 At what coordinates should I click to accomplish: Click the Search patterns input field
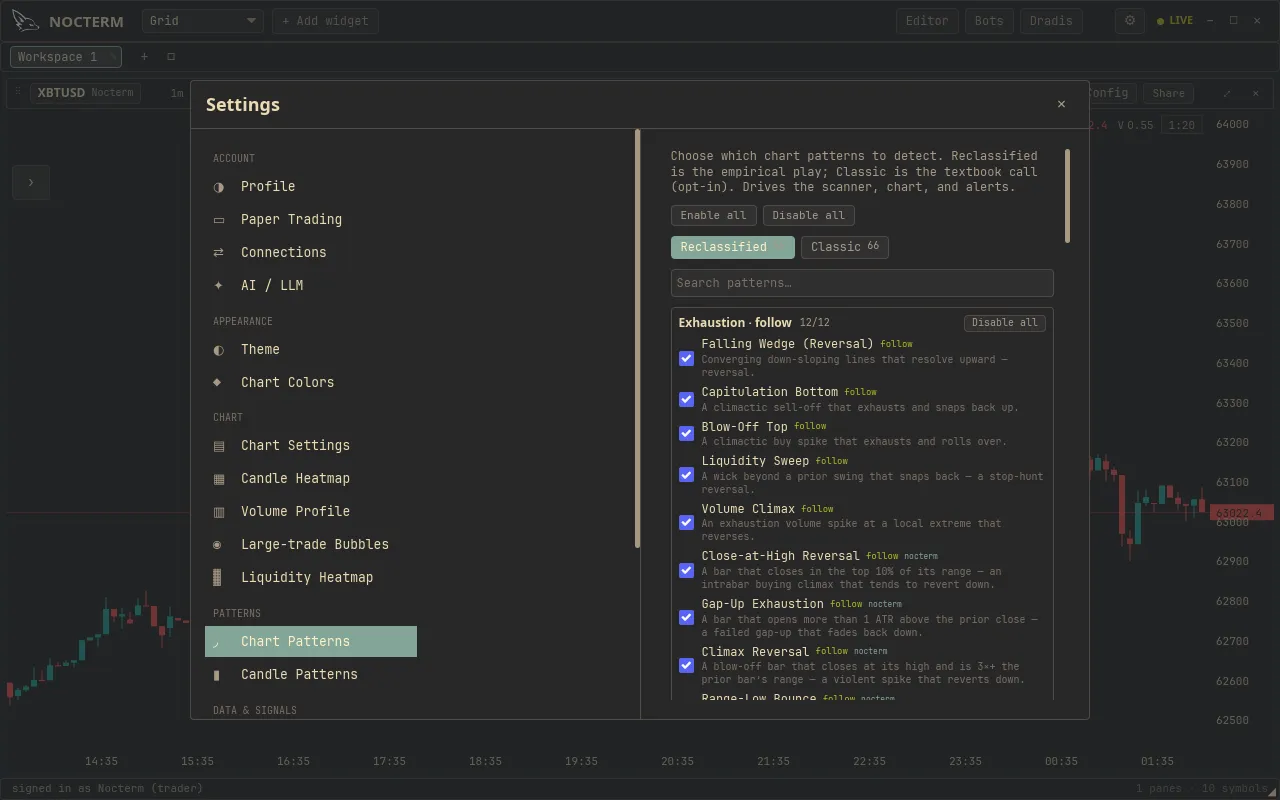tap(862, 283)
